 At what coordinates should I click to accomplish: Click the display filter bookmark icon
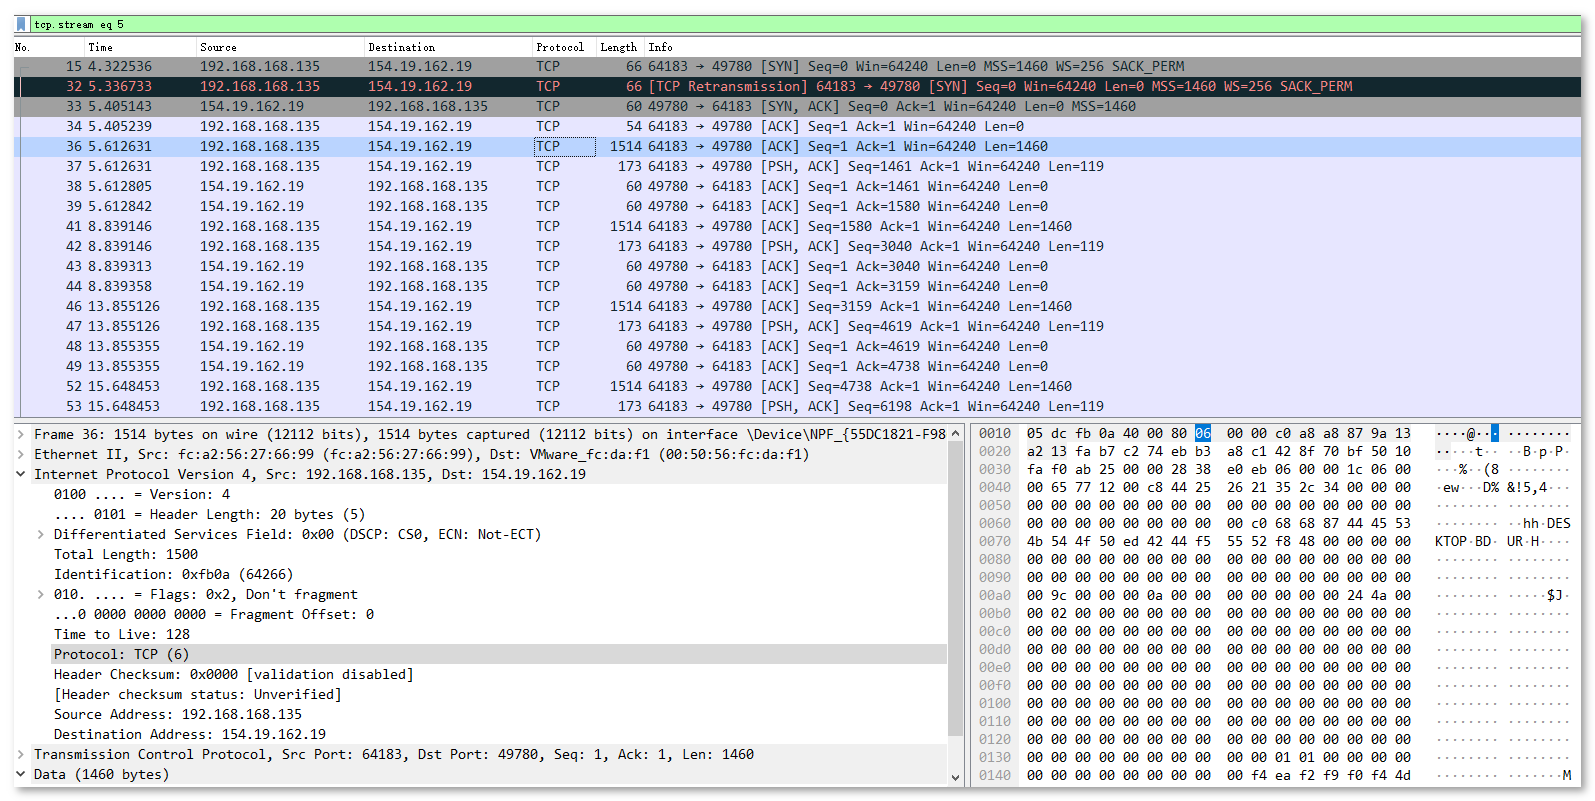click(22, 24)
